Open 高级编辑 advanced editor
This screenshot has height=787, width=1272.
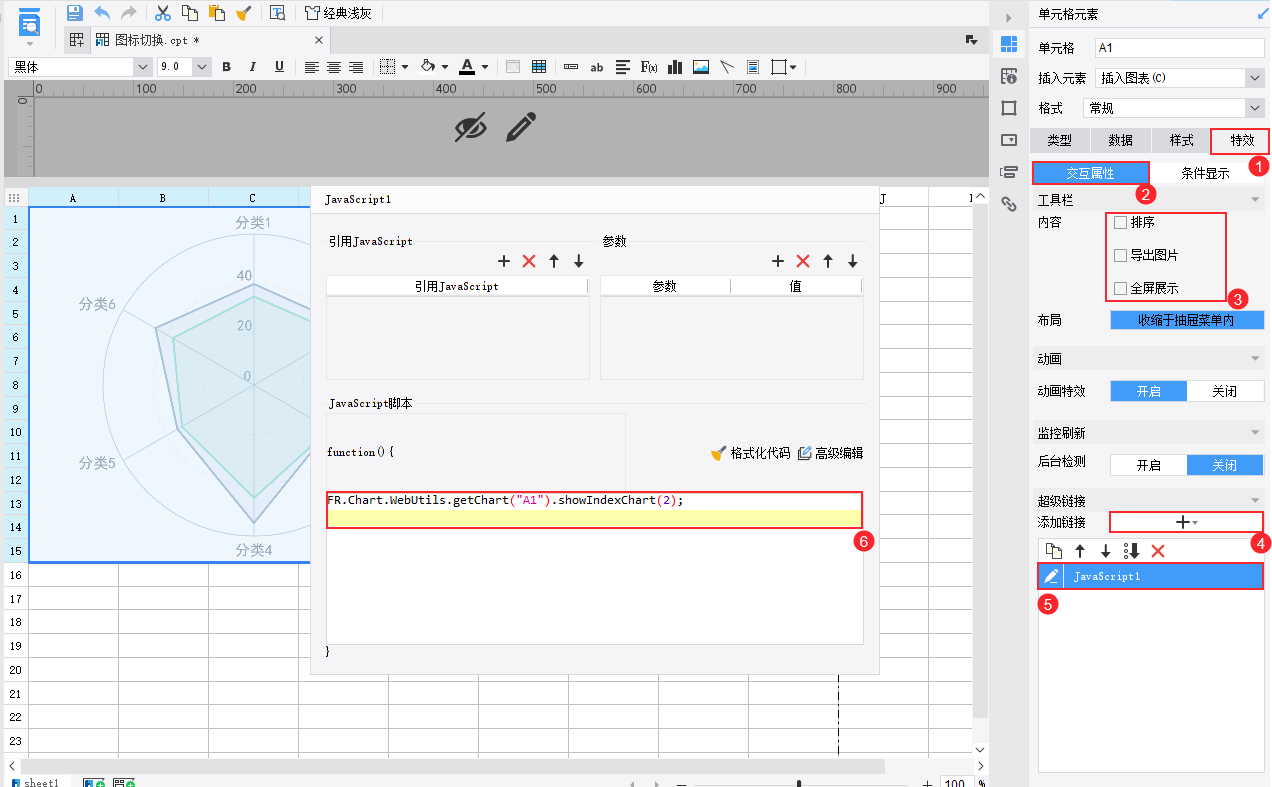pyautogui.click(x=830, y=453)
